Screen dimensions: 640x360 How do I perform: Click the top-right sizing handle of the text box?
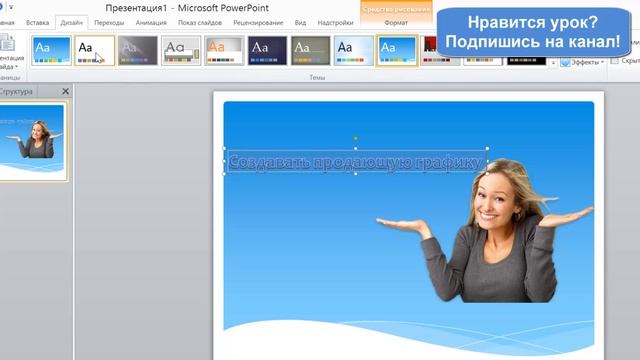pyautogui.click(x=487, y=149)
